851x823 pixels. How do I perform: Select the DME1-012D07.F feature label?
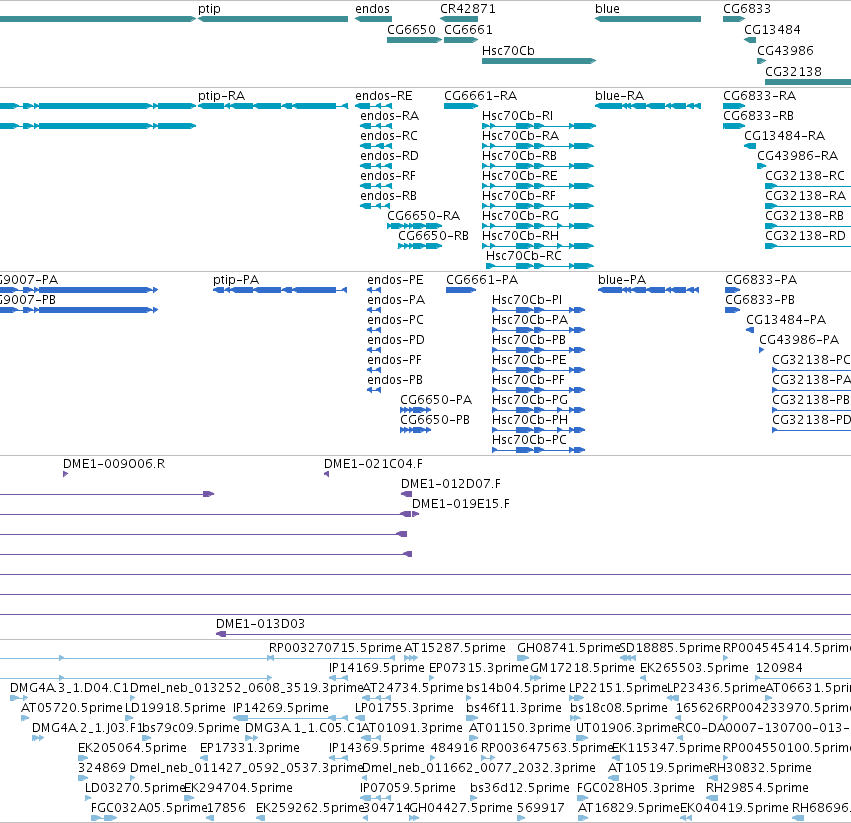451,484
